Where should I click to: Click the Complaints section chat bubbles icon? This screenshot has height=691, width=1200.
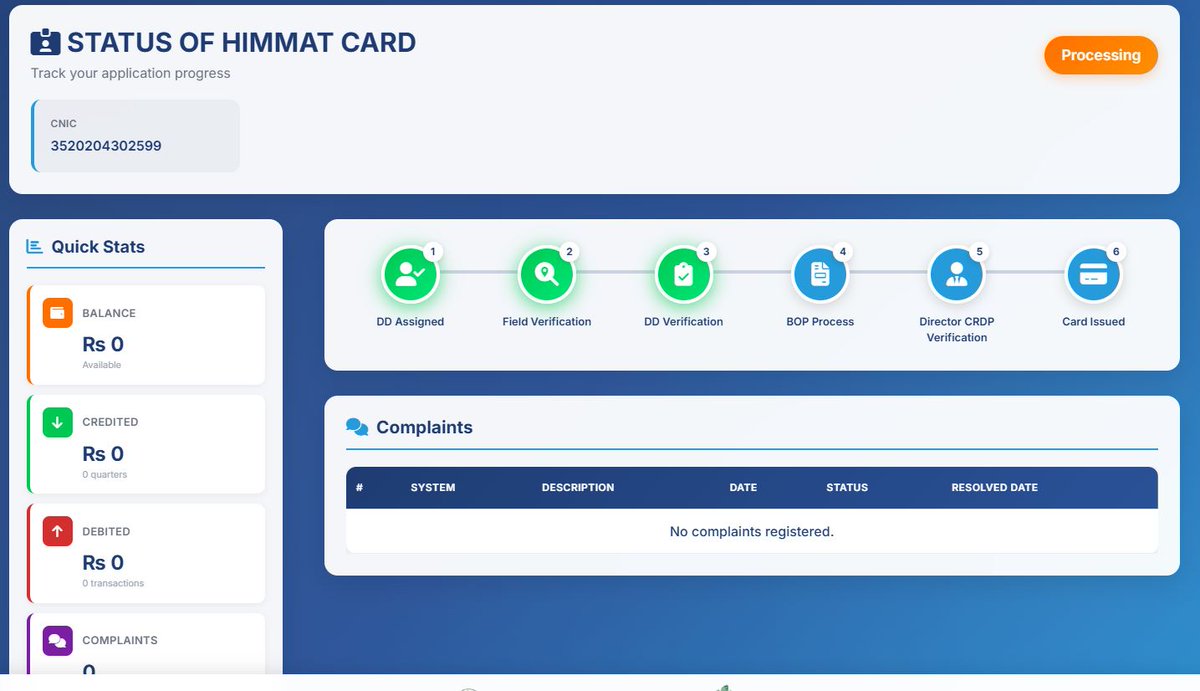pos(357,427)
